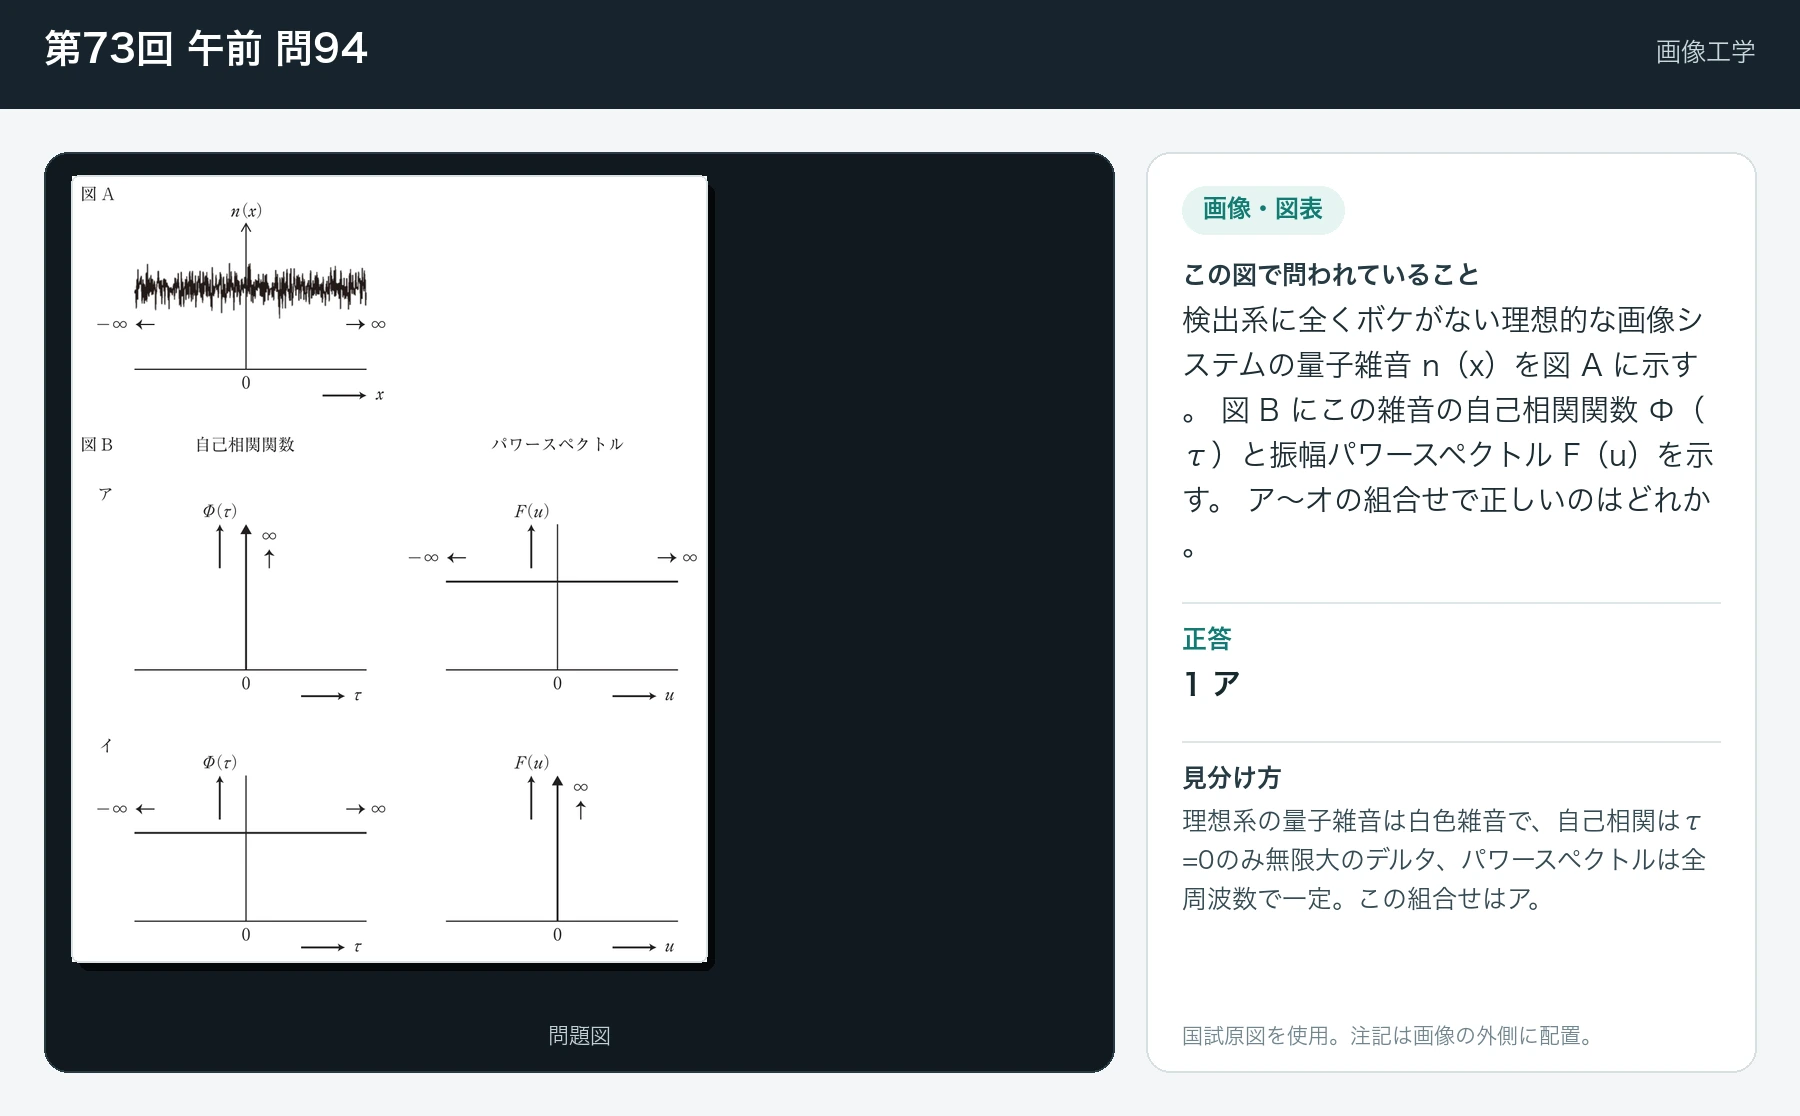
Task: Click the 図 A label in figure
Action: pyautogui.click(x=98, y=194)
